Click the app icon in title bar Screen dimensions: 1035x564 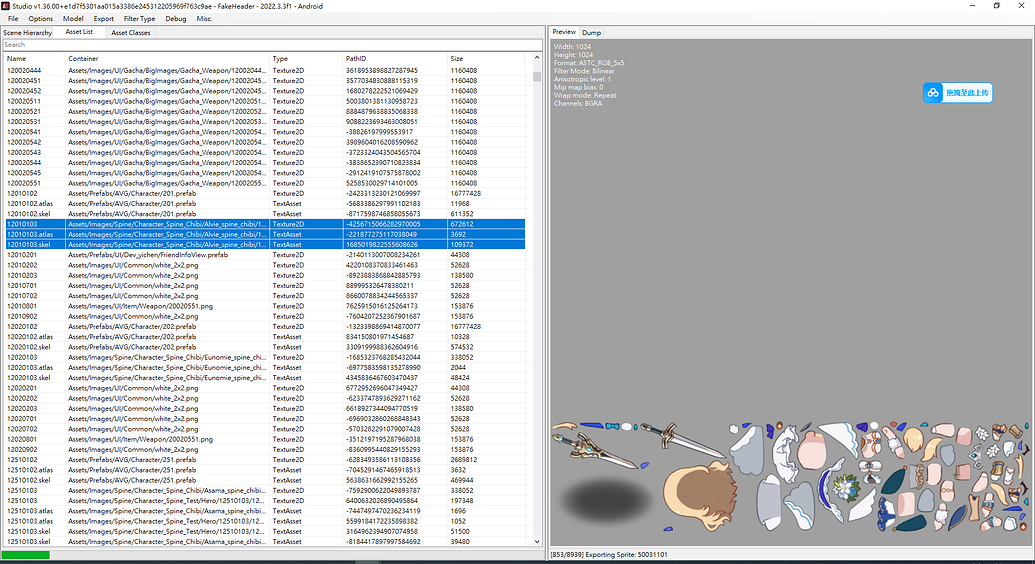click(6, 6)
